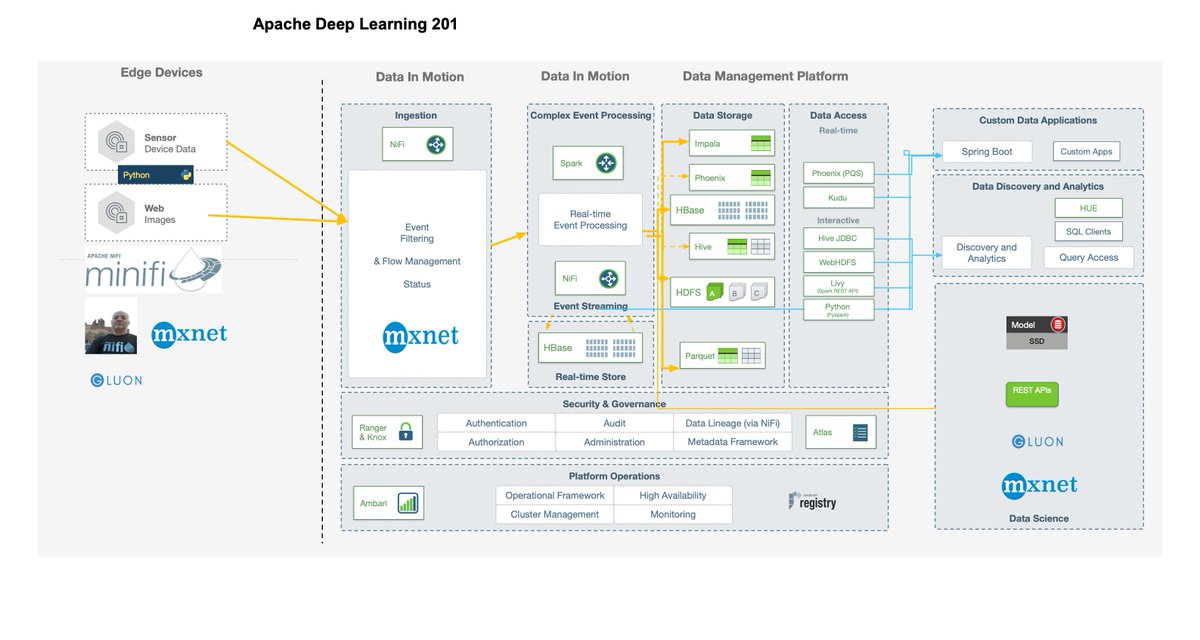1200x640 pixels.
Task: Click the green REST APIs button
Action: point(1031,394)
